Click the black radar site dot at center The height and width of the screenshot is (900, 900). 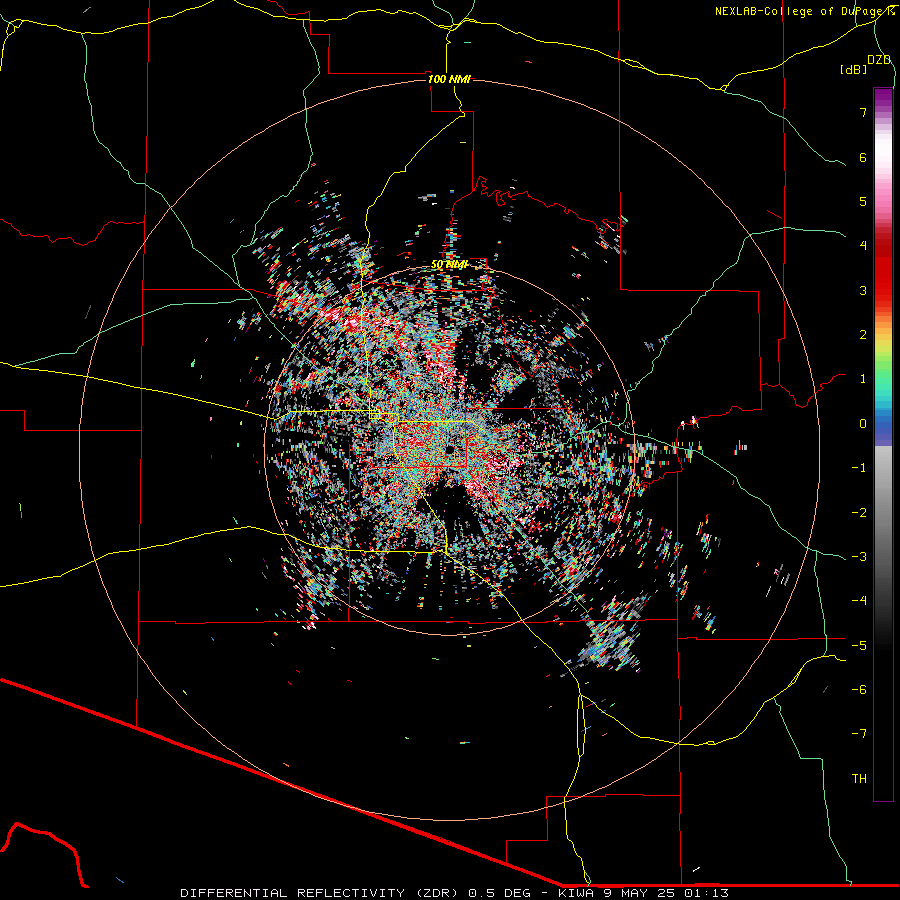(x=450, y=448)
